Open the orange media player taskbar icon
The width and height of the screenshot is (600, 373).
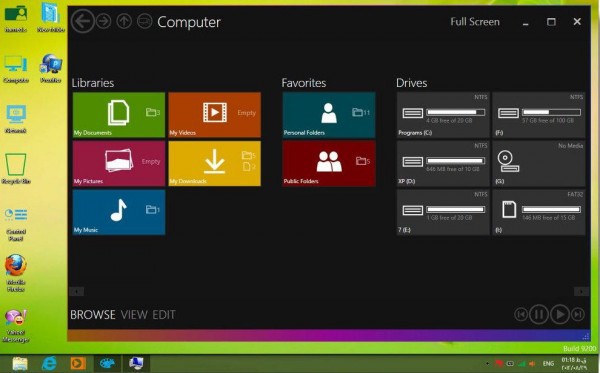78,363
